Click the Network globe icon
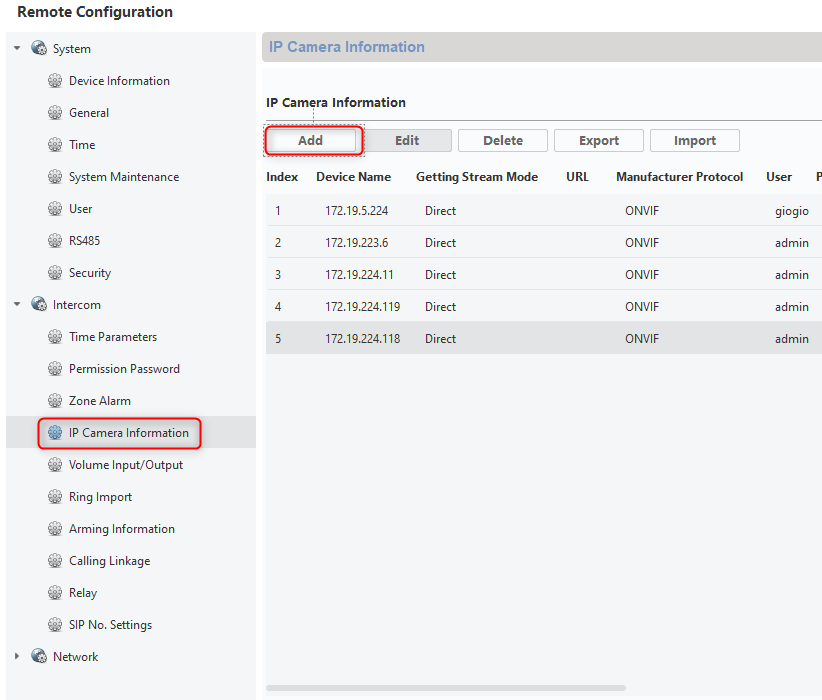822x700 pixels. coord(39,655)
